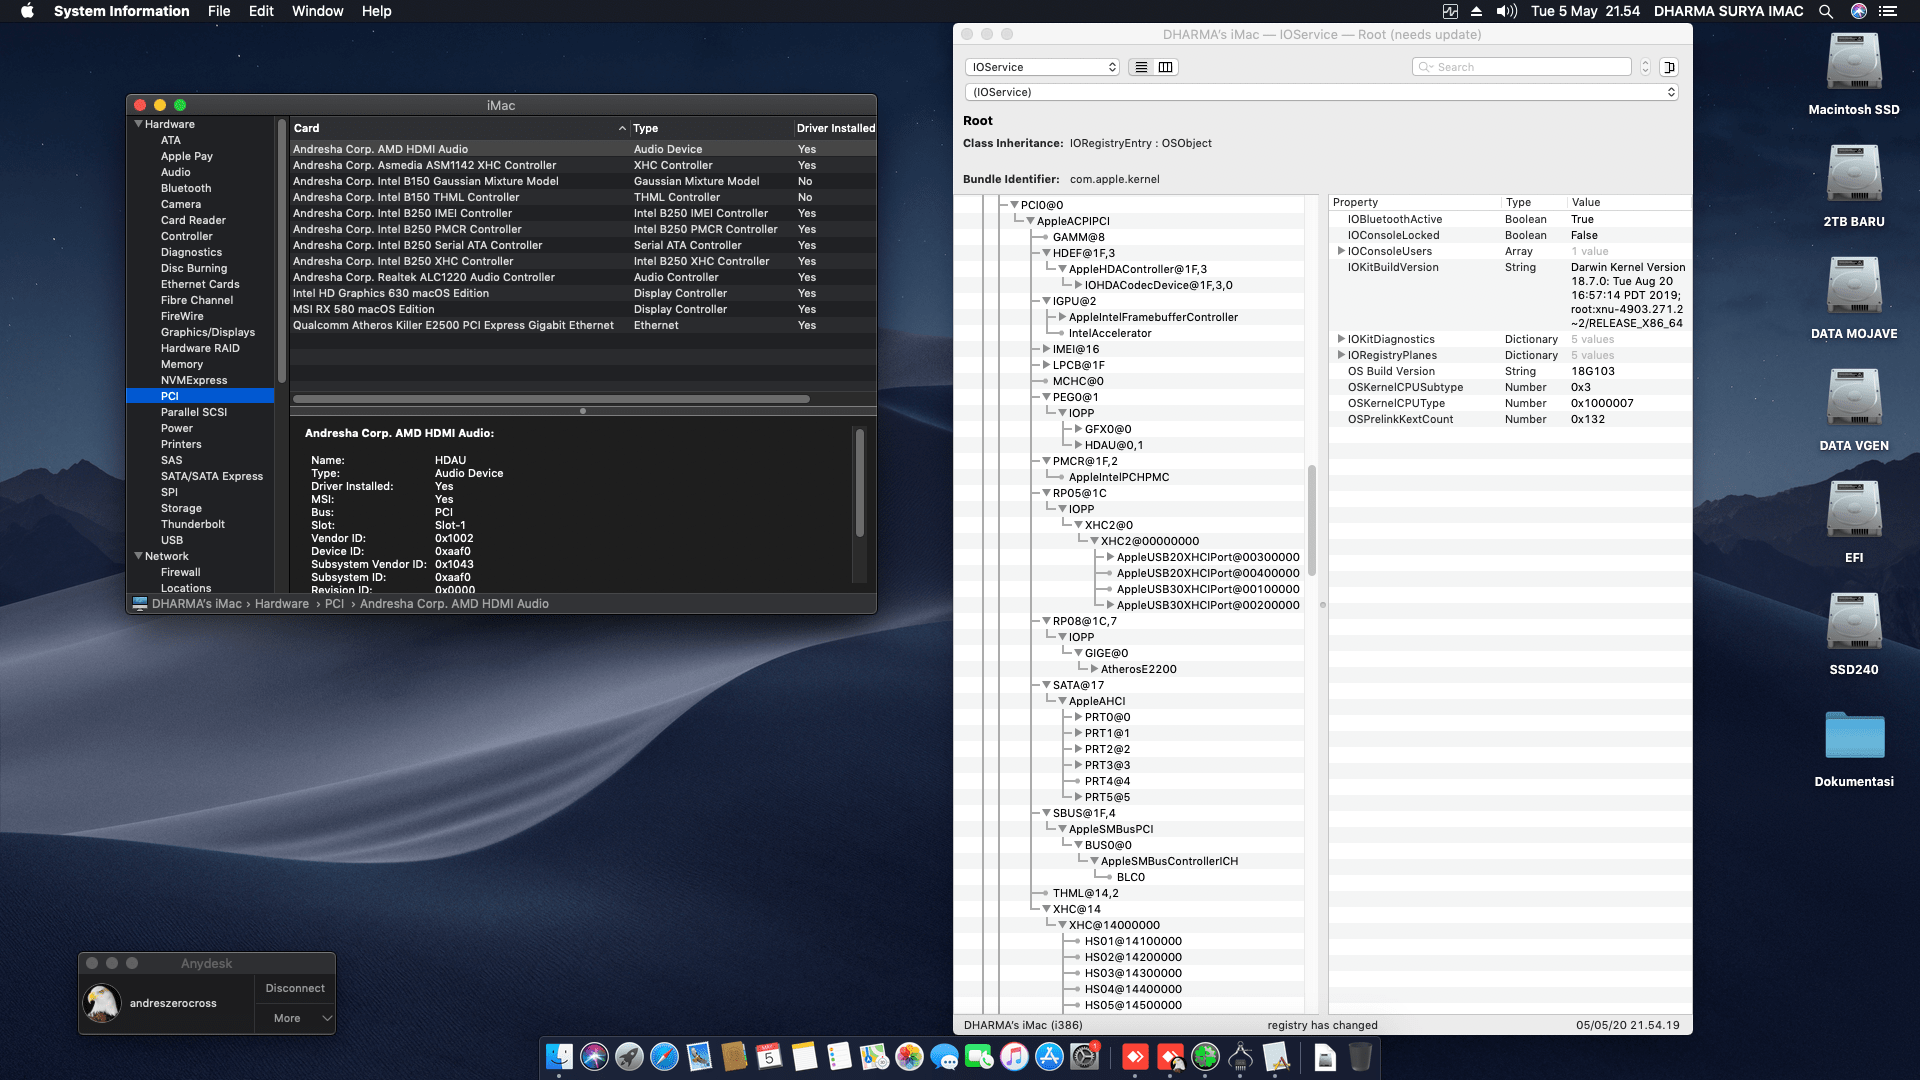Open the Help menu

(x=376, y=11)
